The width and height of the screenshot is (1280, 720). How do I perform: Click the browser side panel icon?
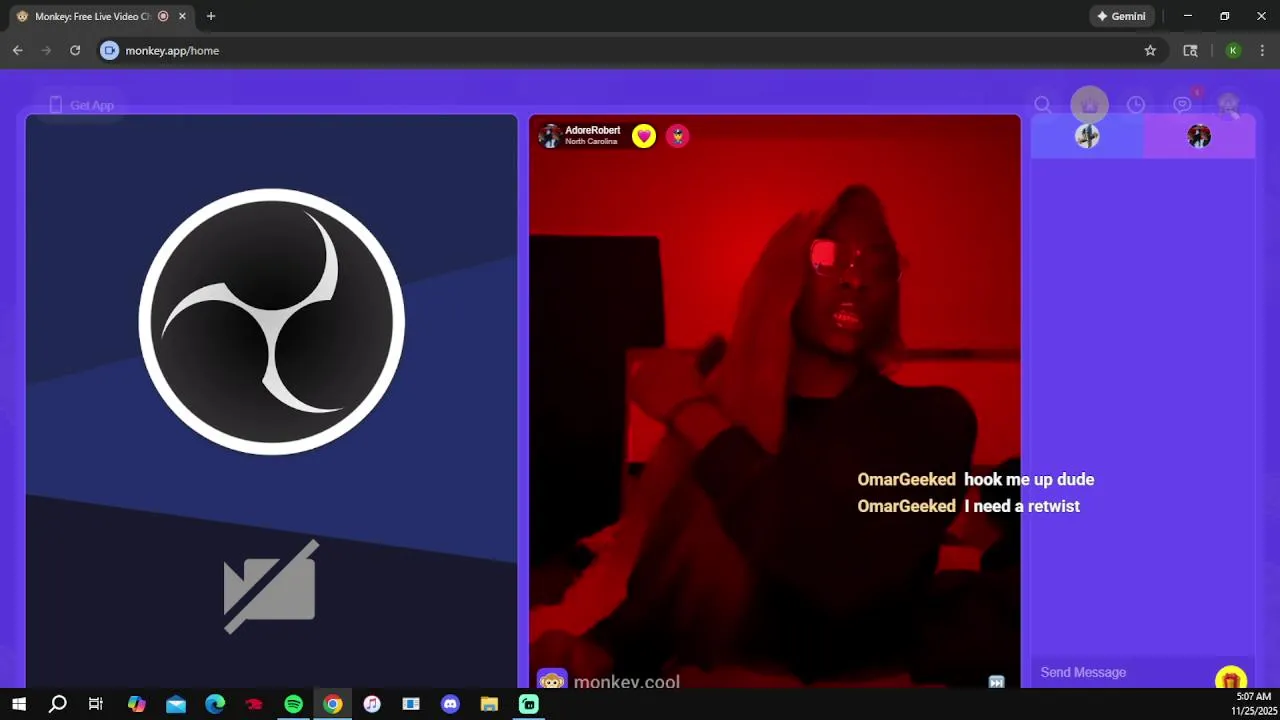point(1190,50)
